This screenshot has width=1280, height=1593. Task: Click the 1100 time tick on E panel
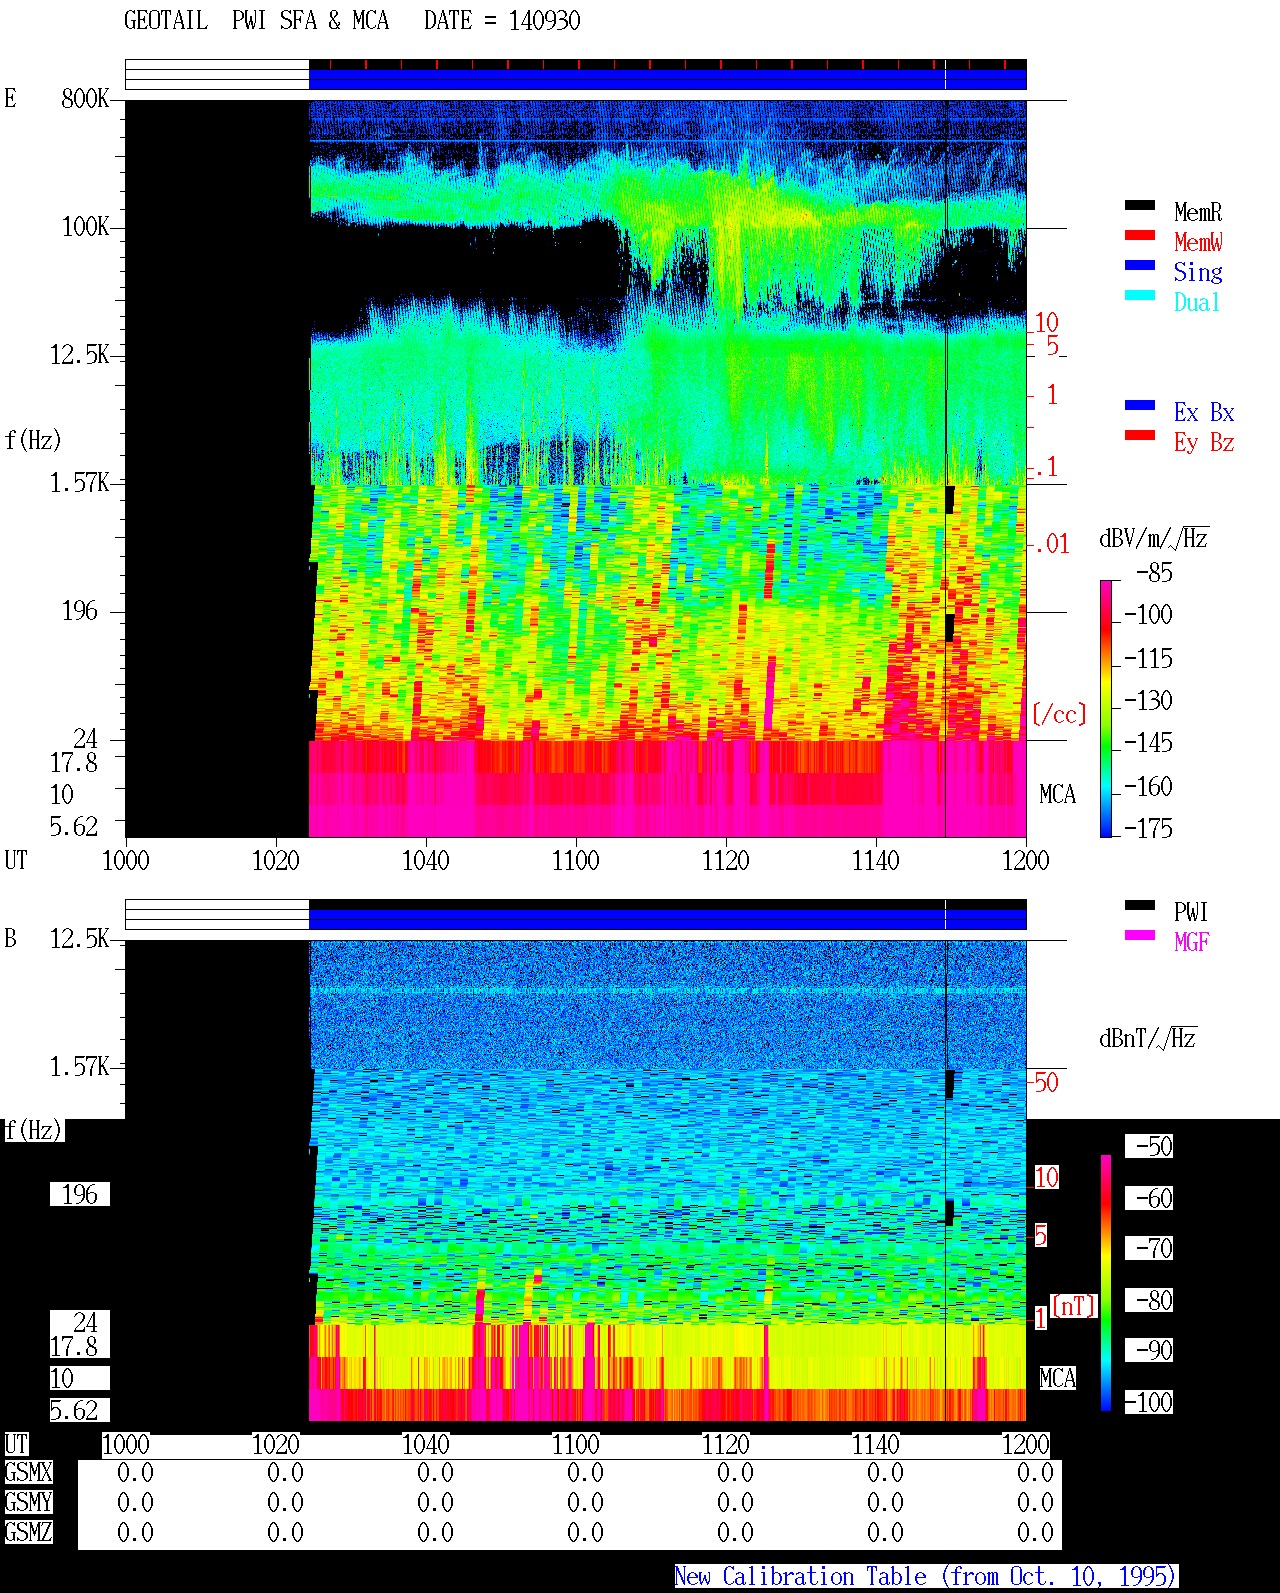pos(576,860)
